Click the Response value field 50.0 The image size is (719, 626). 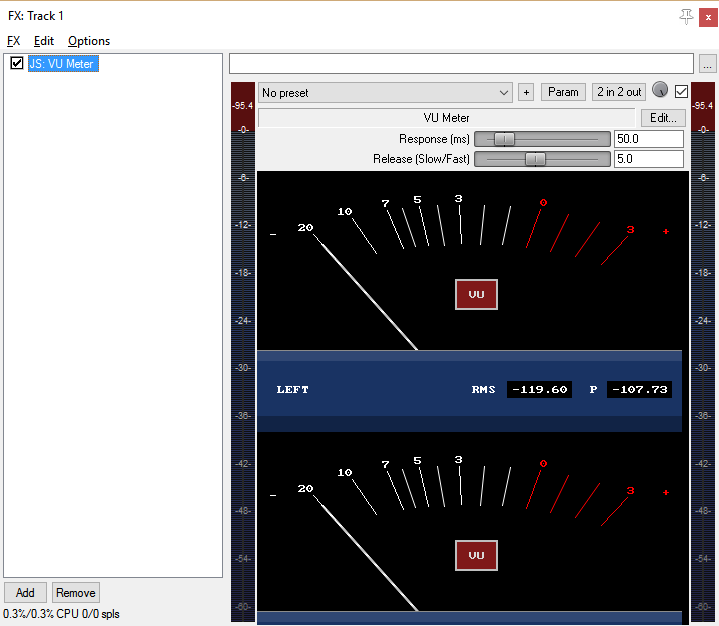[649, 139]
